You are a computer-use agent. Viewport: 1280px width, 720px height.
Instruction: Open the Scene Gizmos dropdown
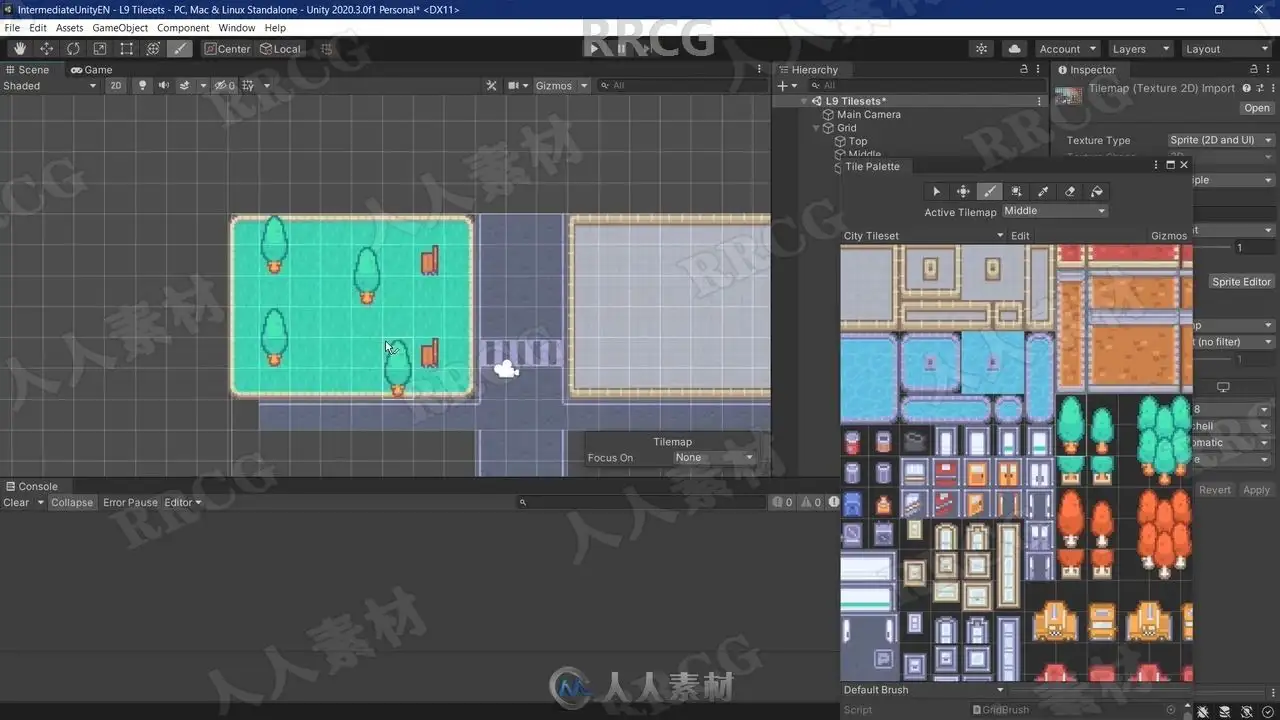pyautogui.click(x=561, y=85)
